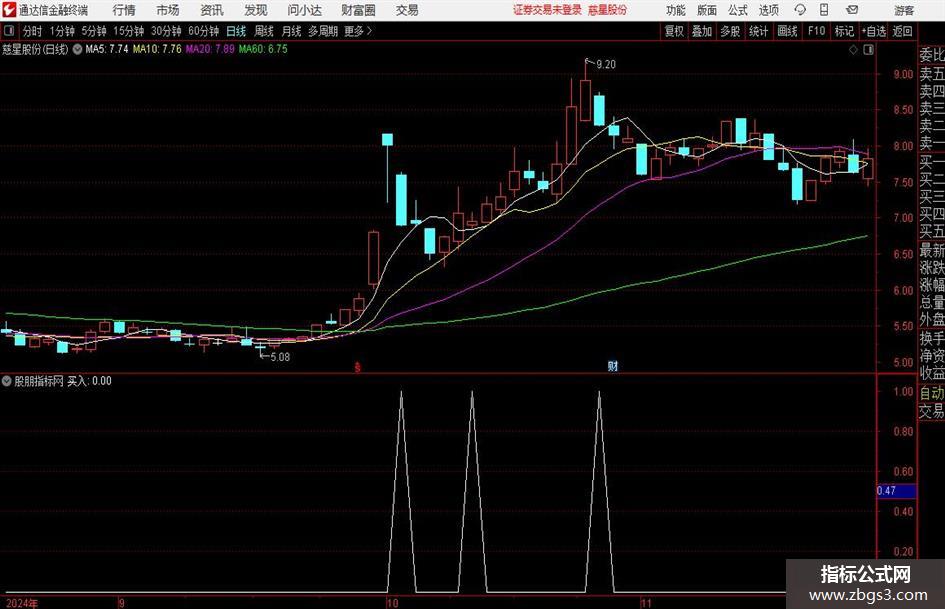
Task: Click the 10 month marker on timeline
Action: pyautogui.click(x=392, y=603)
